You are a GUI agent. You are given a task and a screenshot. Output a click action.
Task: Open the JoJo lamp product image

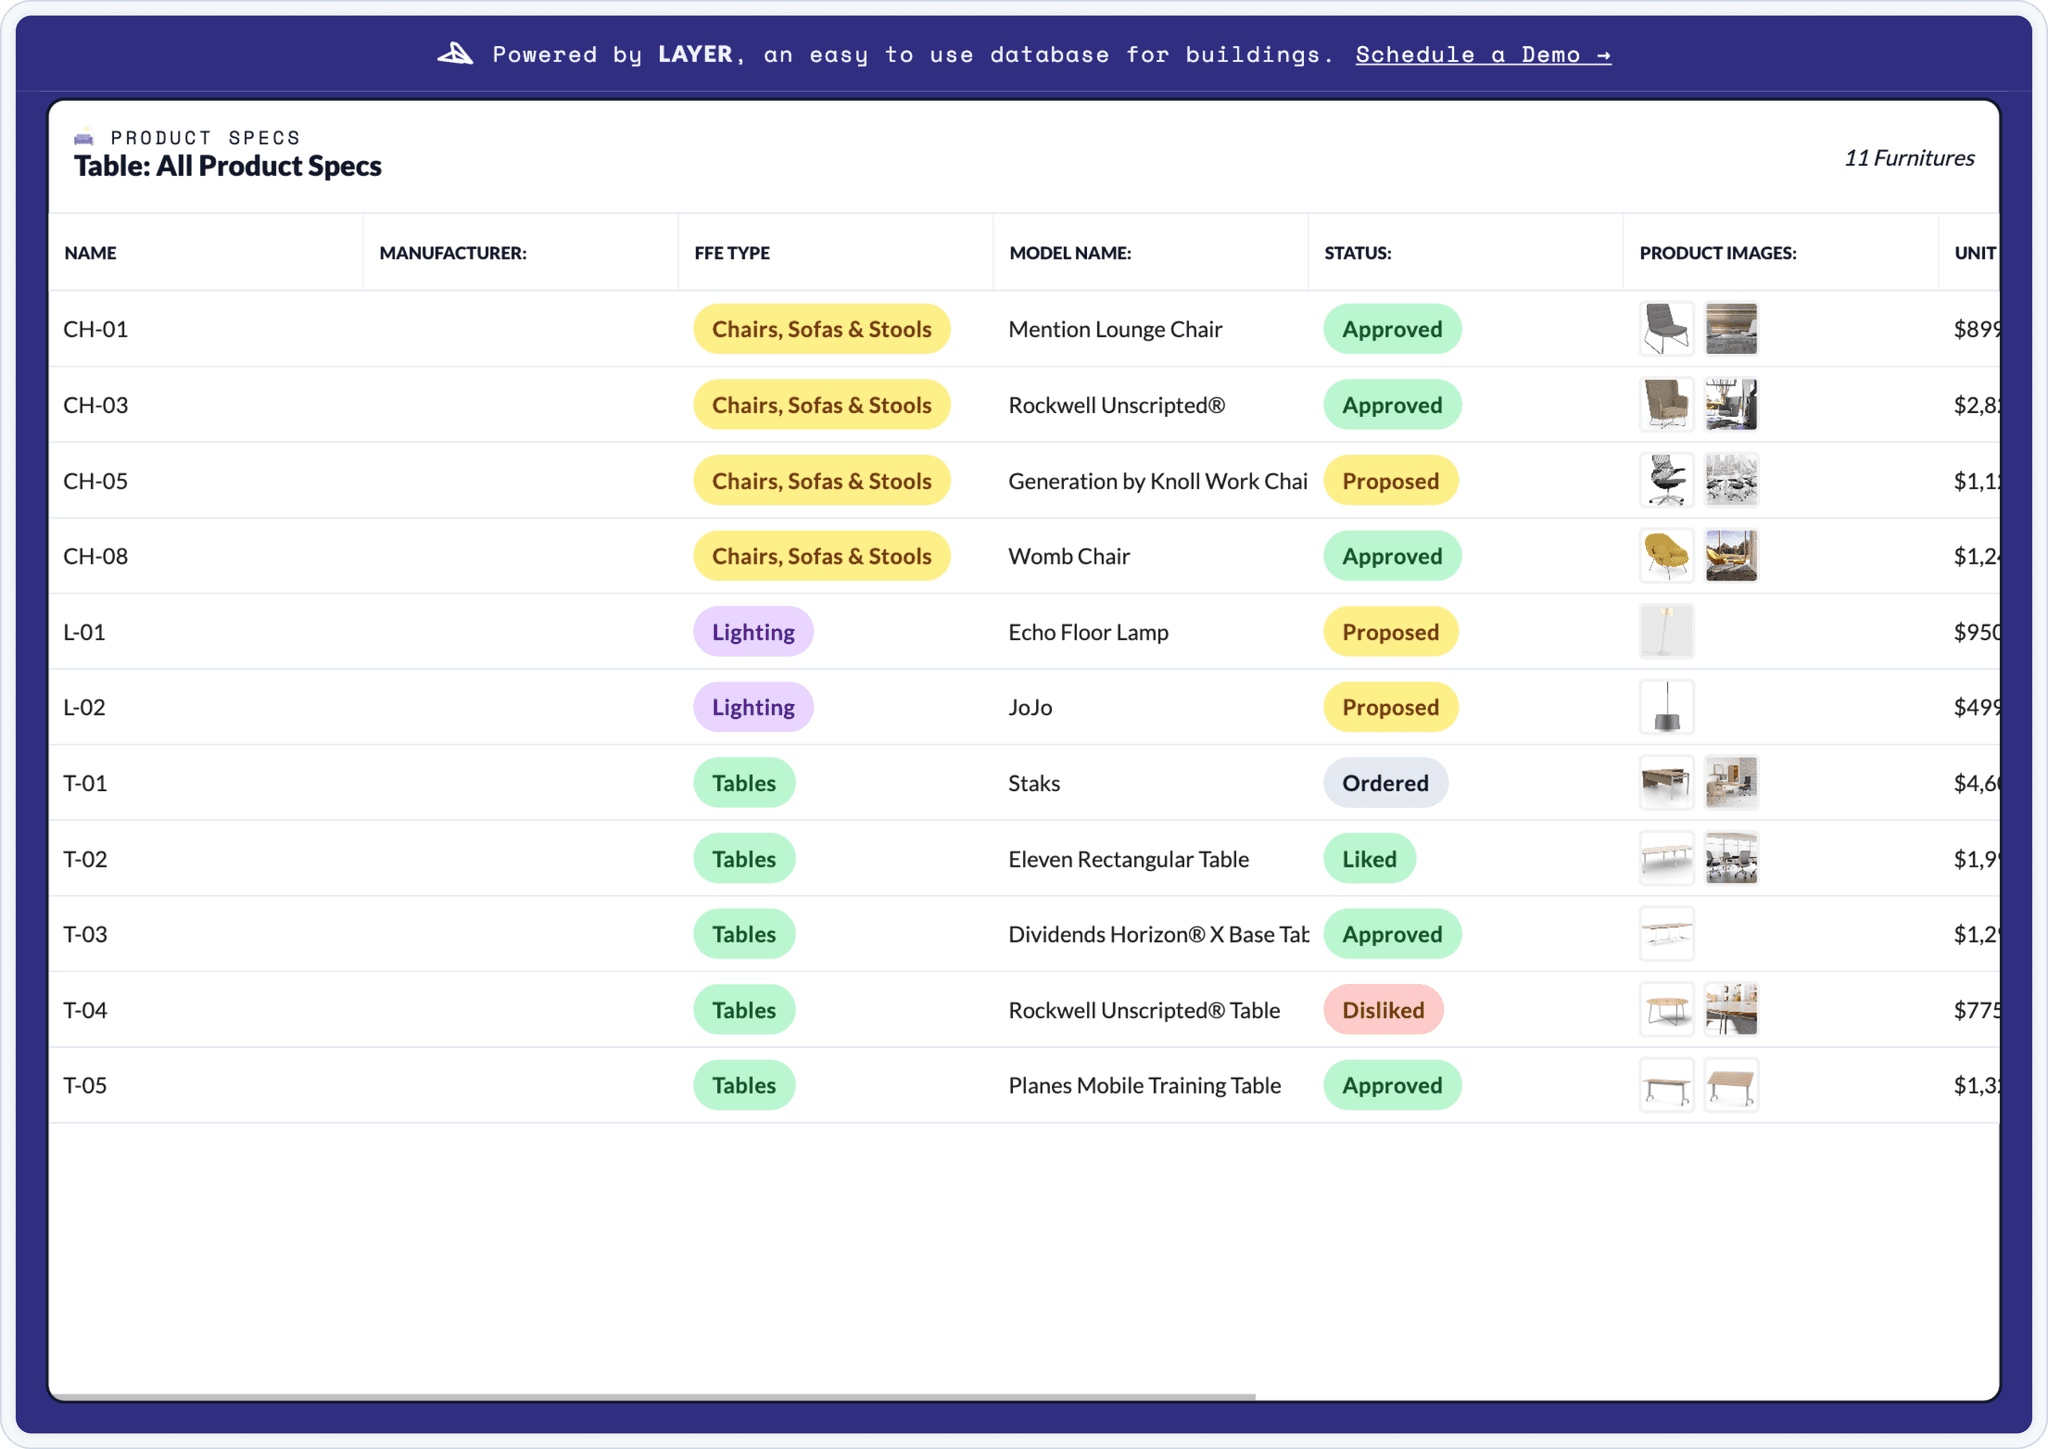(1667, 707)
